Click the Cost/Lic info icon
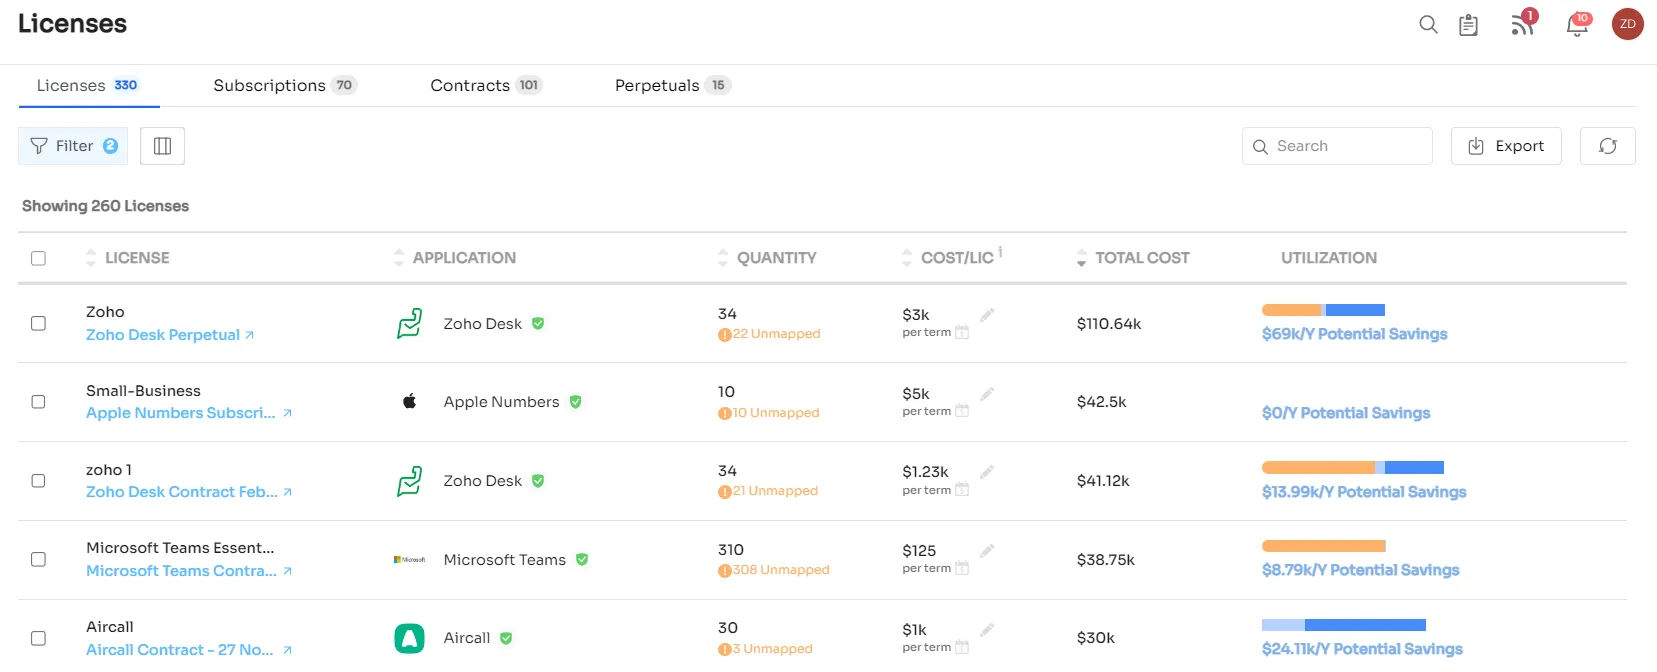Image resolution: width=1657 pixels, height=672 pixels. 1000,252
